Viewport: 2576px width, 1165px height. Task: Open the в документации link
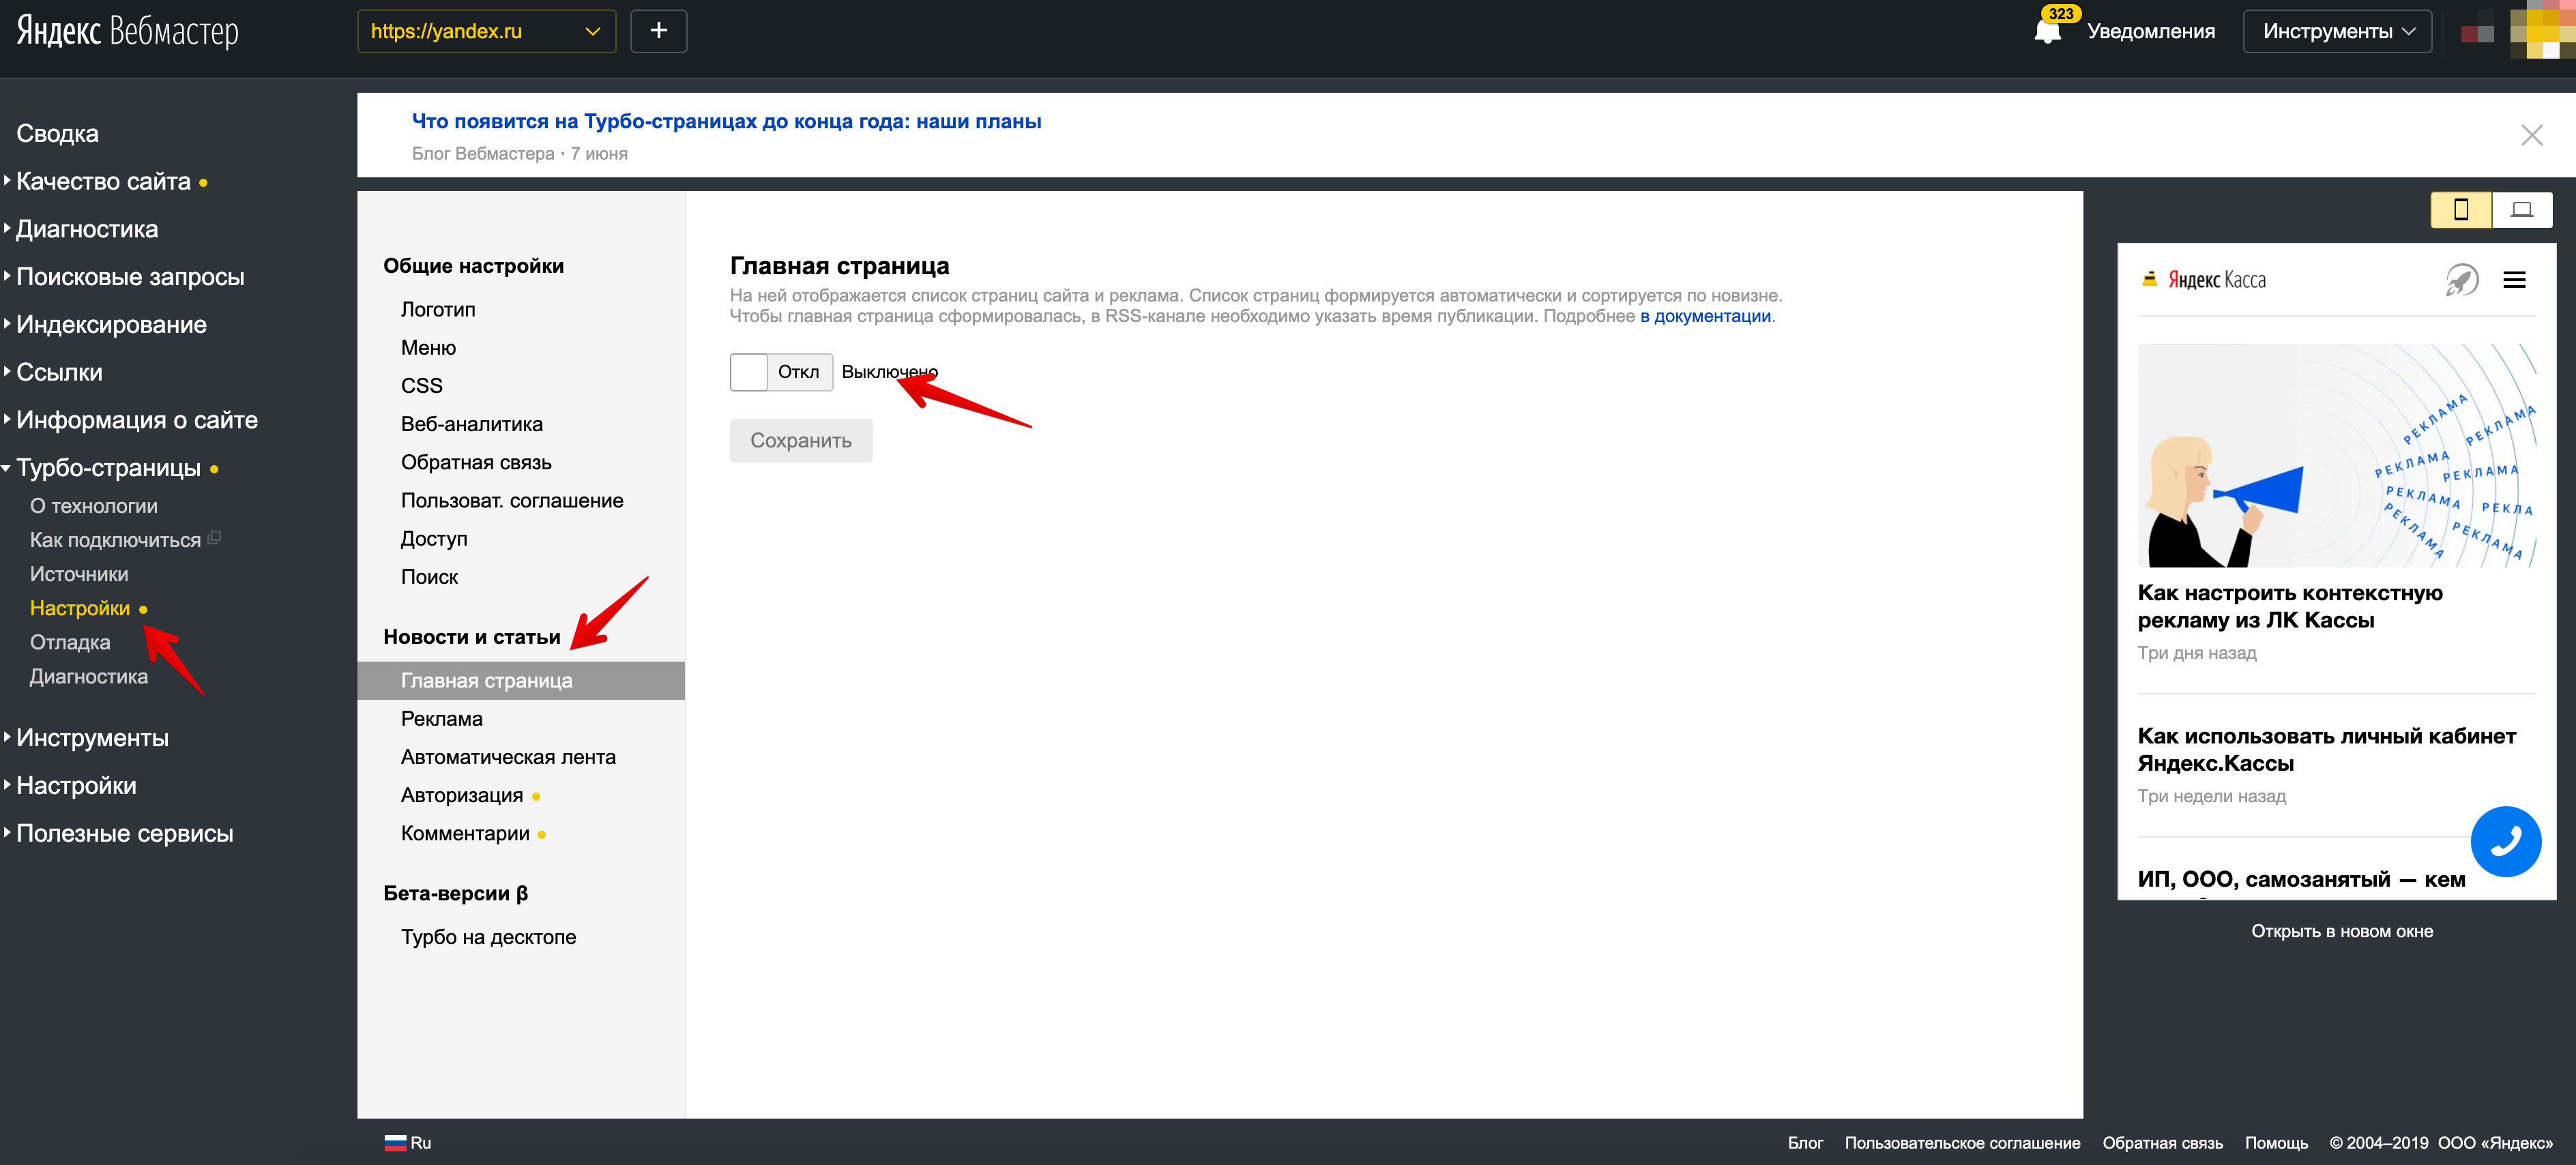(1704, 316)
